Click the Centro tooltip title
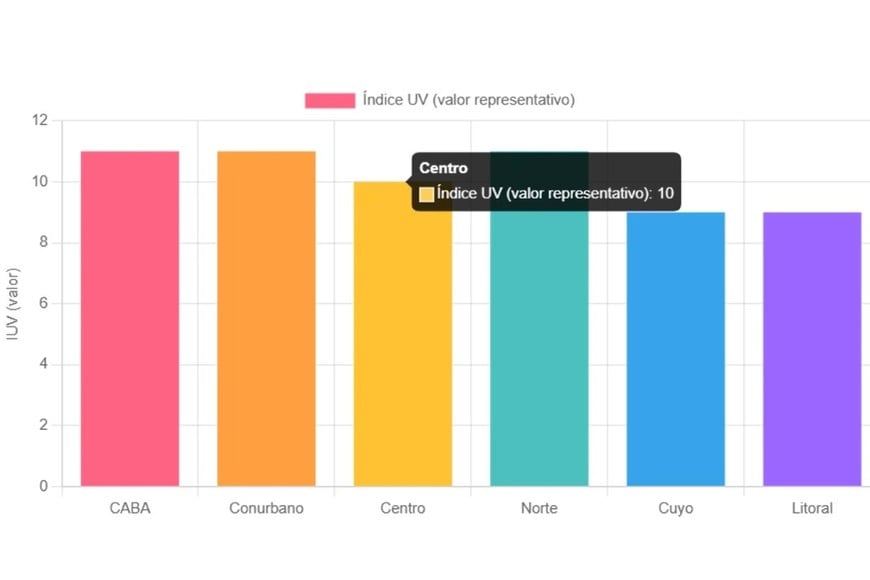870x580 pixels. click(444, 168)
